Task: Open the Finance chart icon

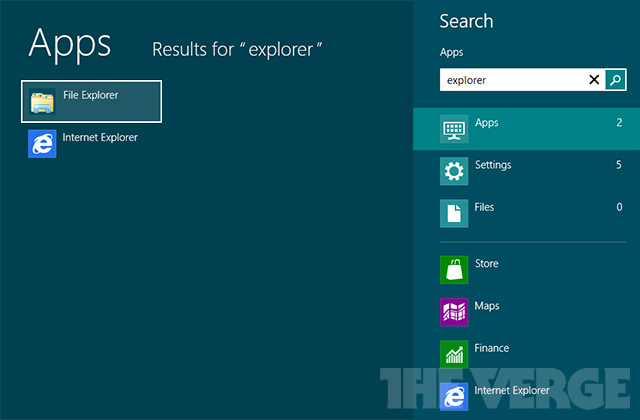Action: 454,354
